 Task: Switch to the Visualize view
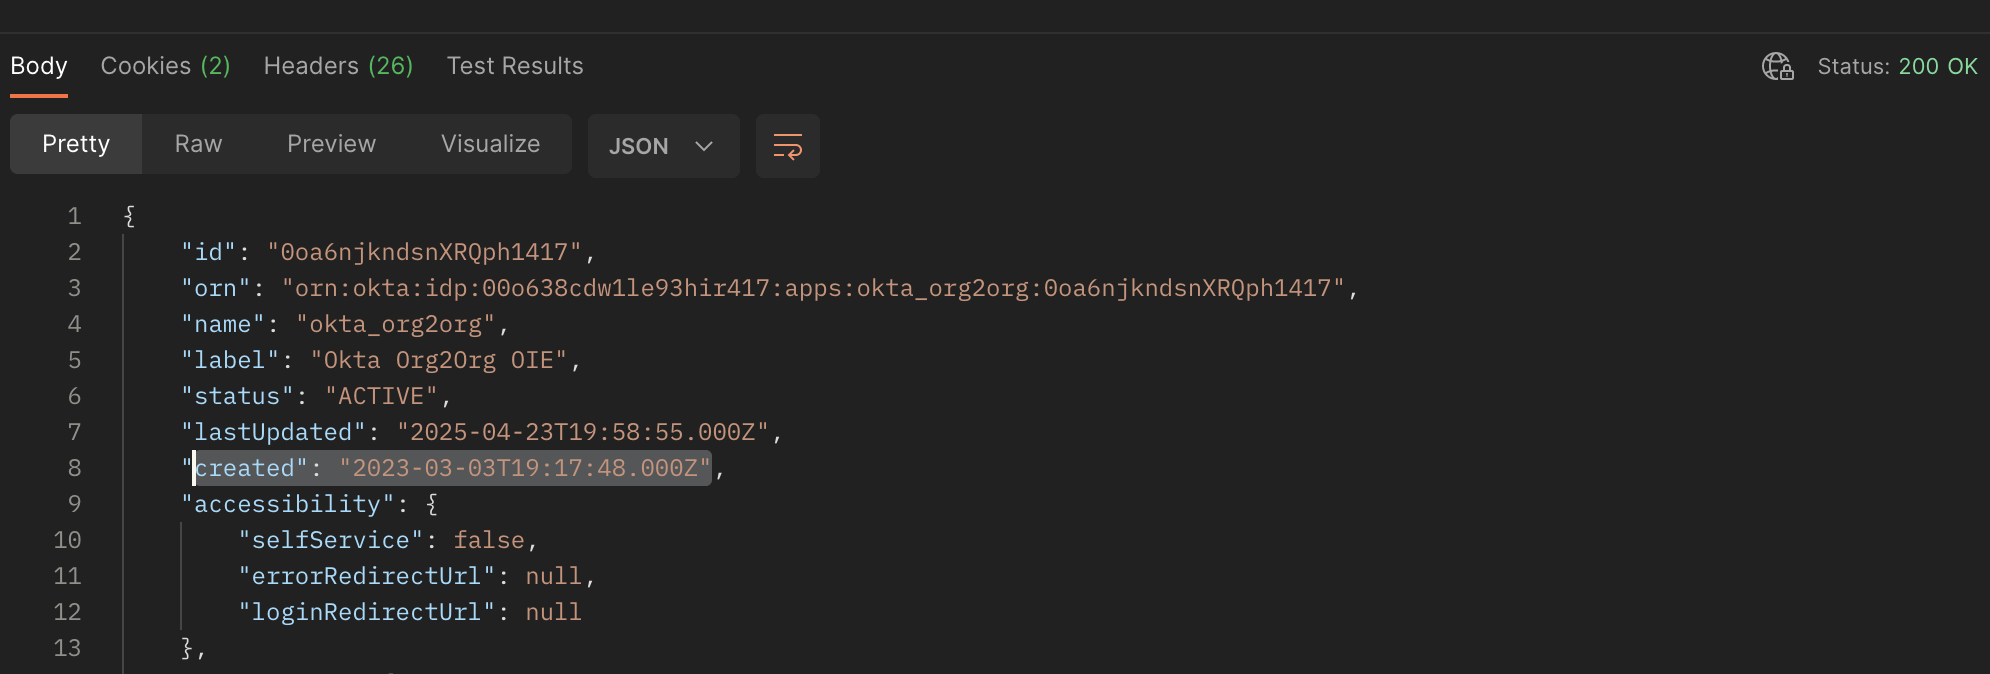[489, 144]
